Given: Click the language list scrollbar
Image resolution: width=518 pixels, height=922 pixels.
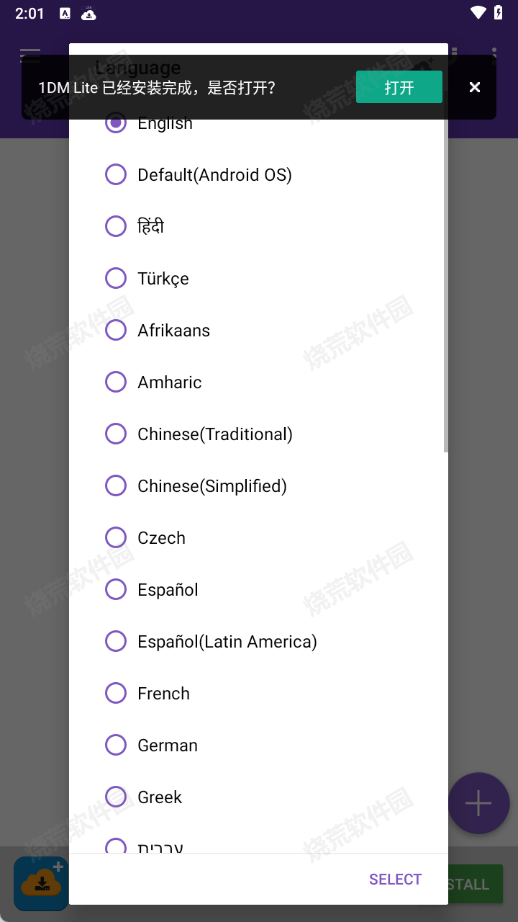Looking at the screenshot, I should [x=445, y=282].
